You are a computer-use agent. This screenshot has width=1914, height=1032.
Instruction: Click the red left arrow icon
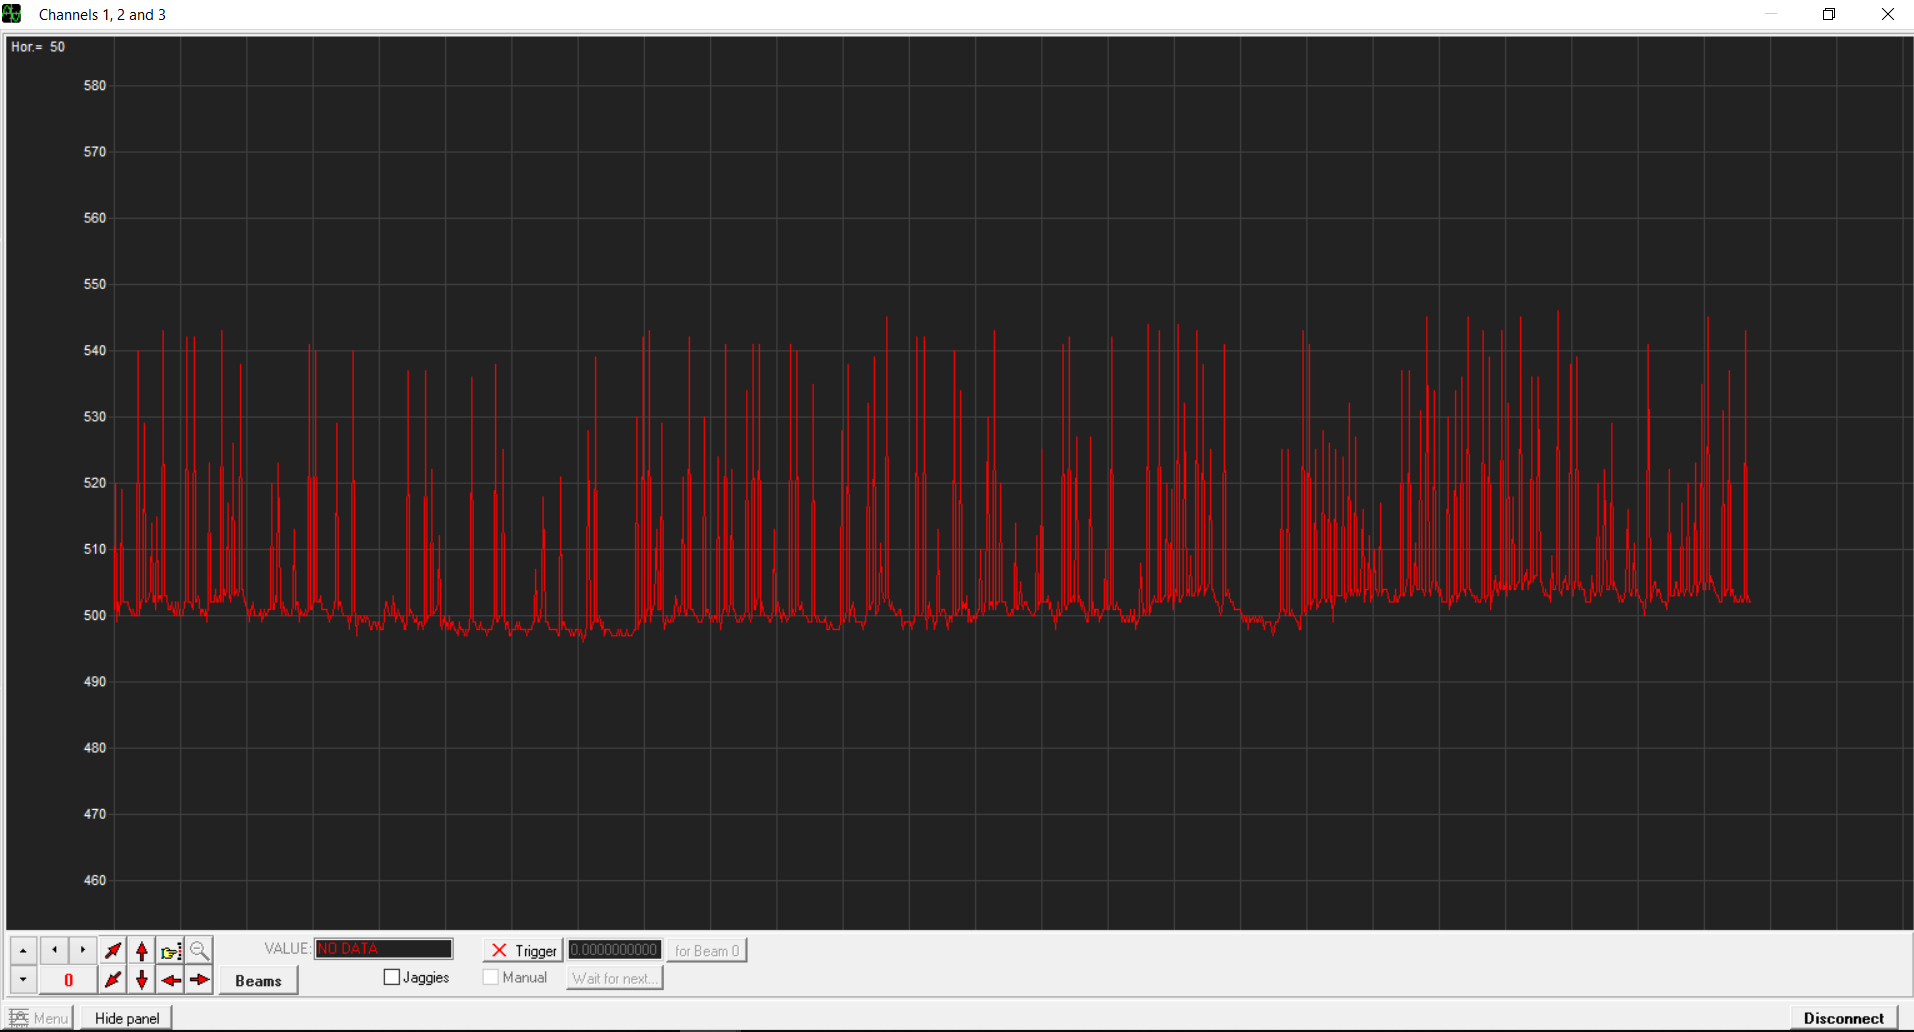[x=171, y=980]
